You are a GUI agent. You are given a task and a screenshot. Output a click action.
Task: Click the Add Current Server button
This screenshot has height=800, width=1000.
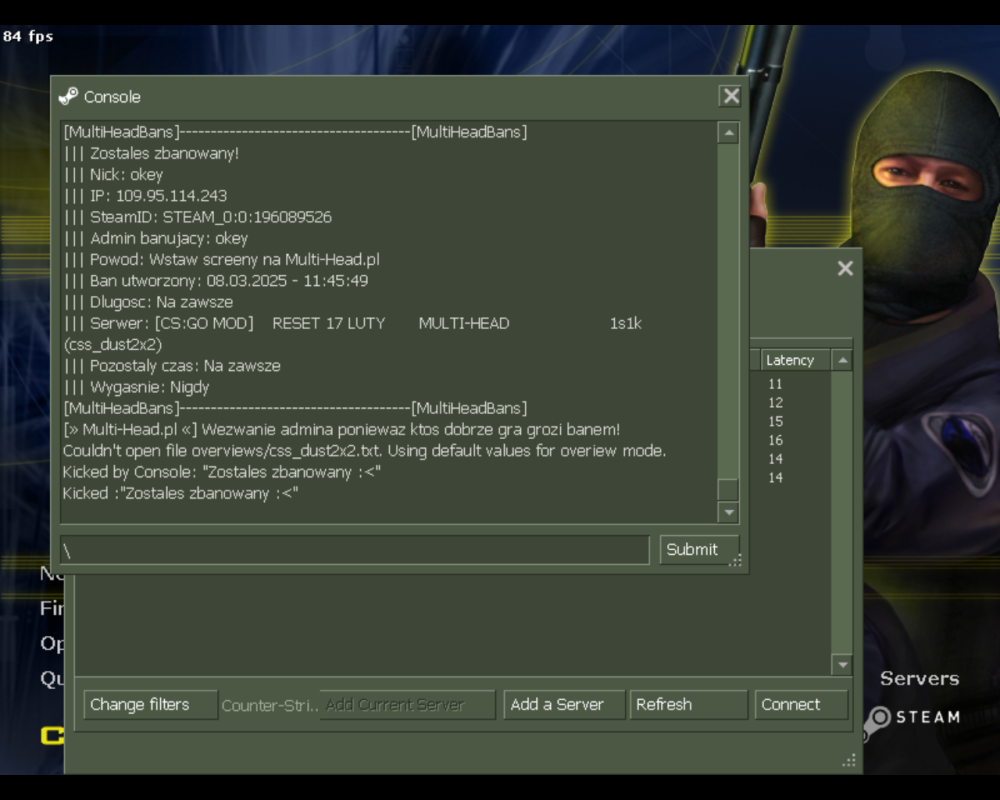[x=406, y=704]
